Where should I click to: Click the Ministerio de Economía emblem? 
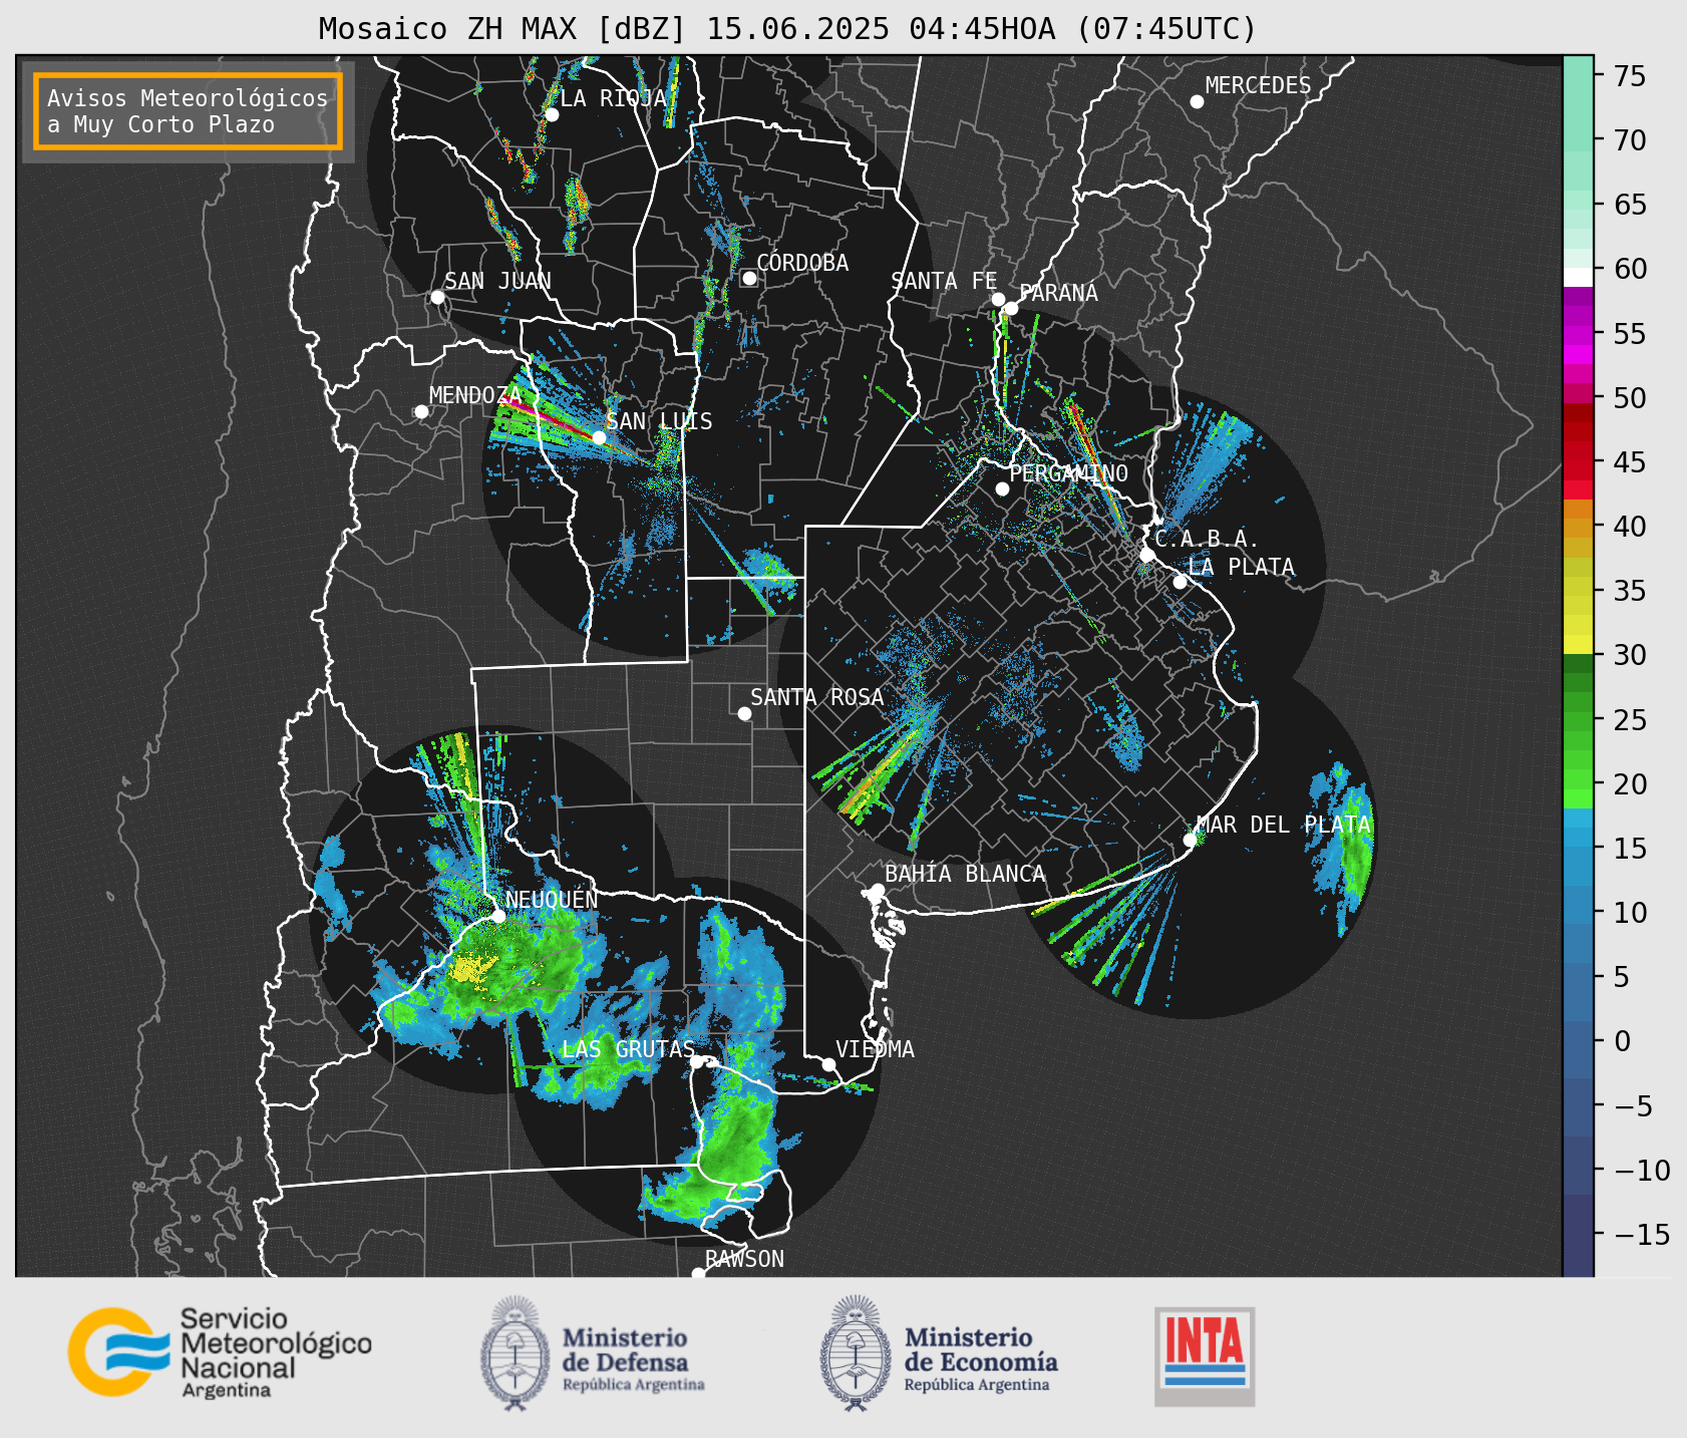pyautogui.click(x=854, y=1353)
